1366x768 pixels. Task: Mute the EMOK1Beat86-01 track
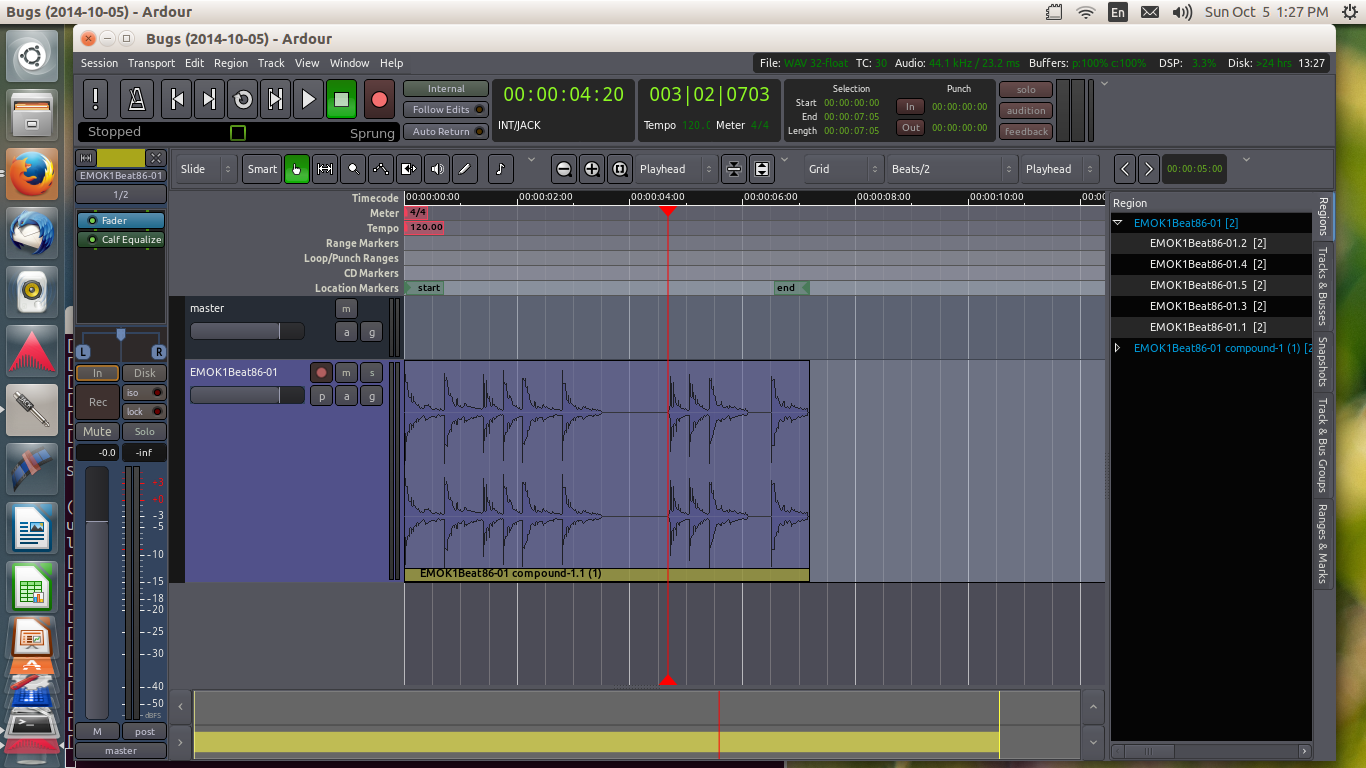pyautogui.click(x=345, y=372)
